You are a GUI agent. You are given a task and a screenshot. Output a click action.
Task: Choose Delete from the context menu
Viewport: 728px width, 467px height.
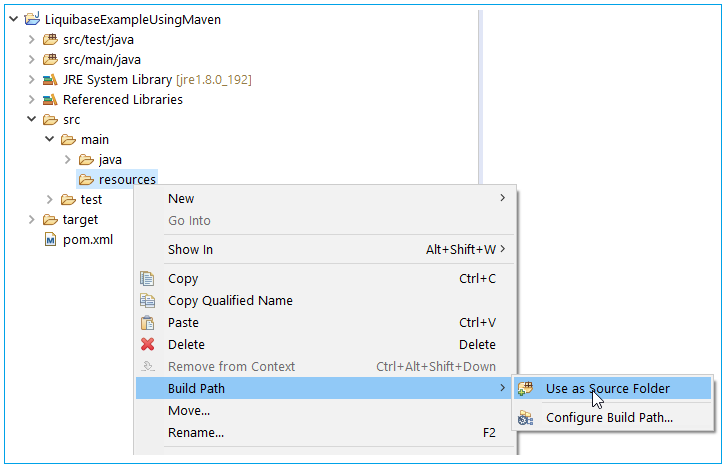pos(325,344)
